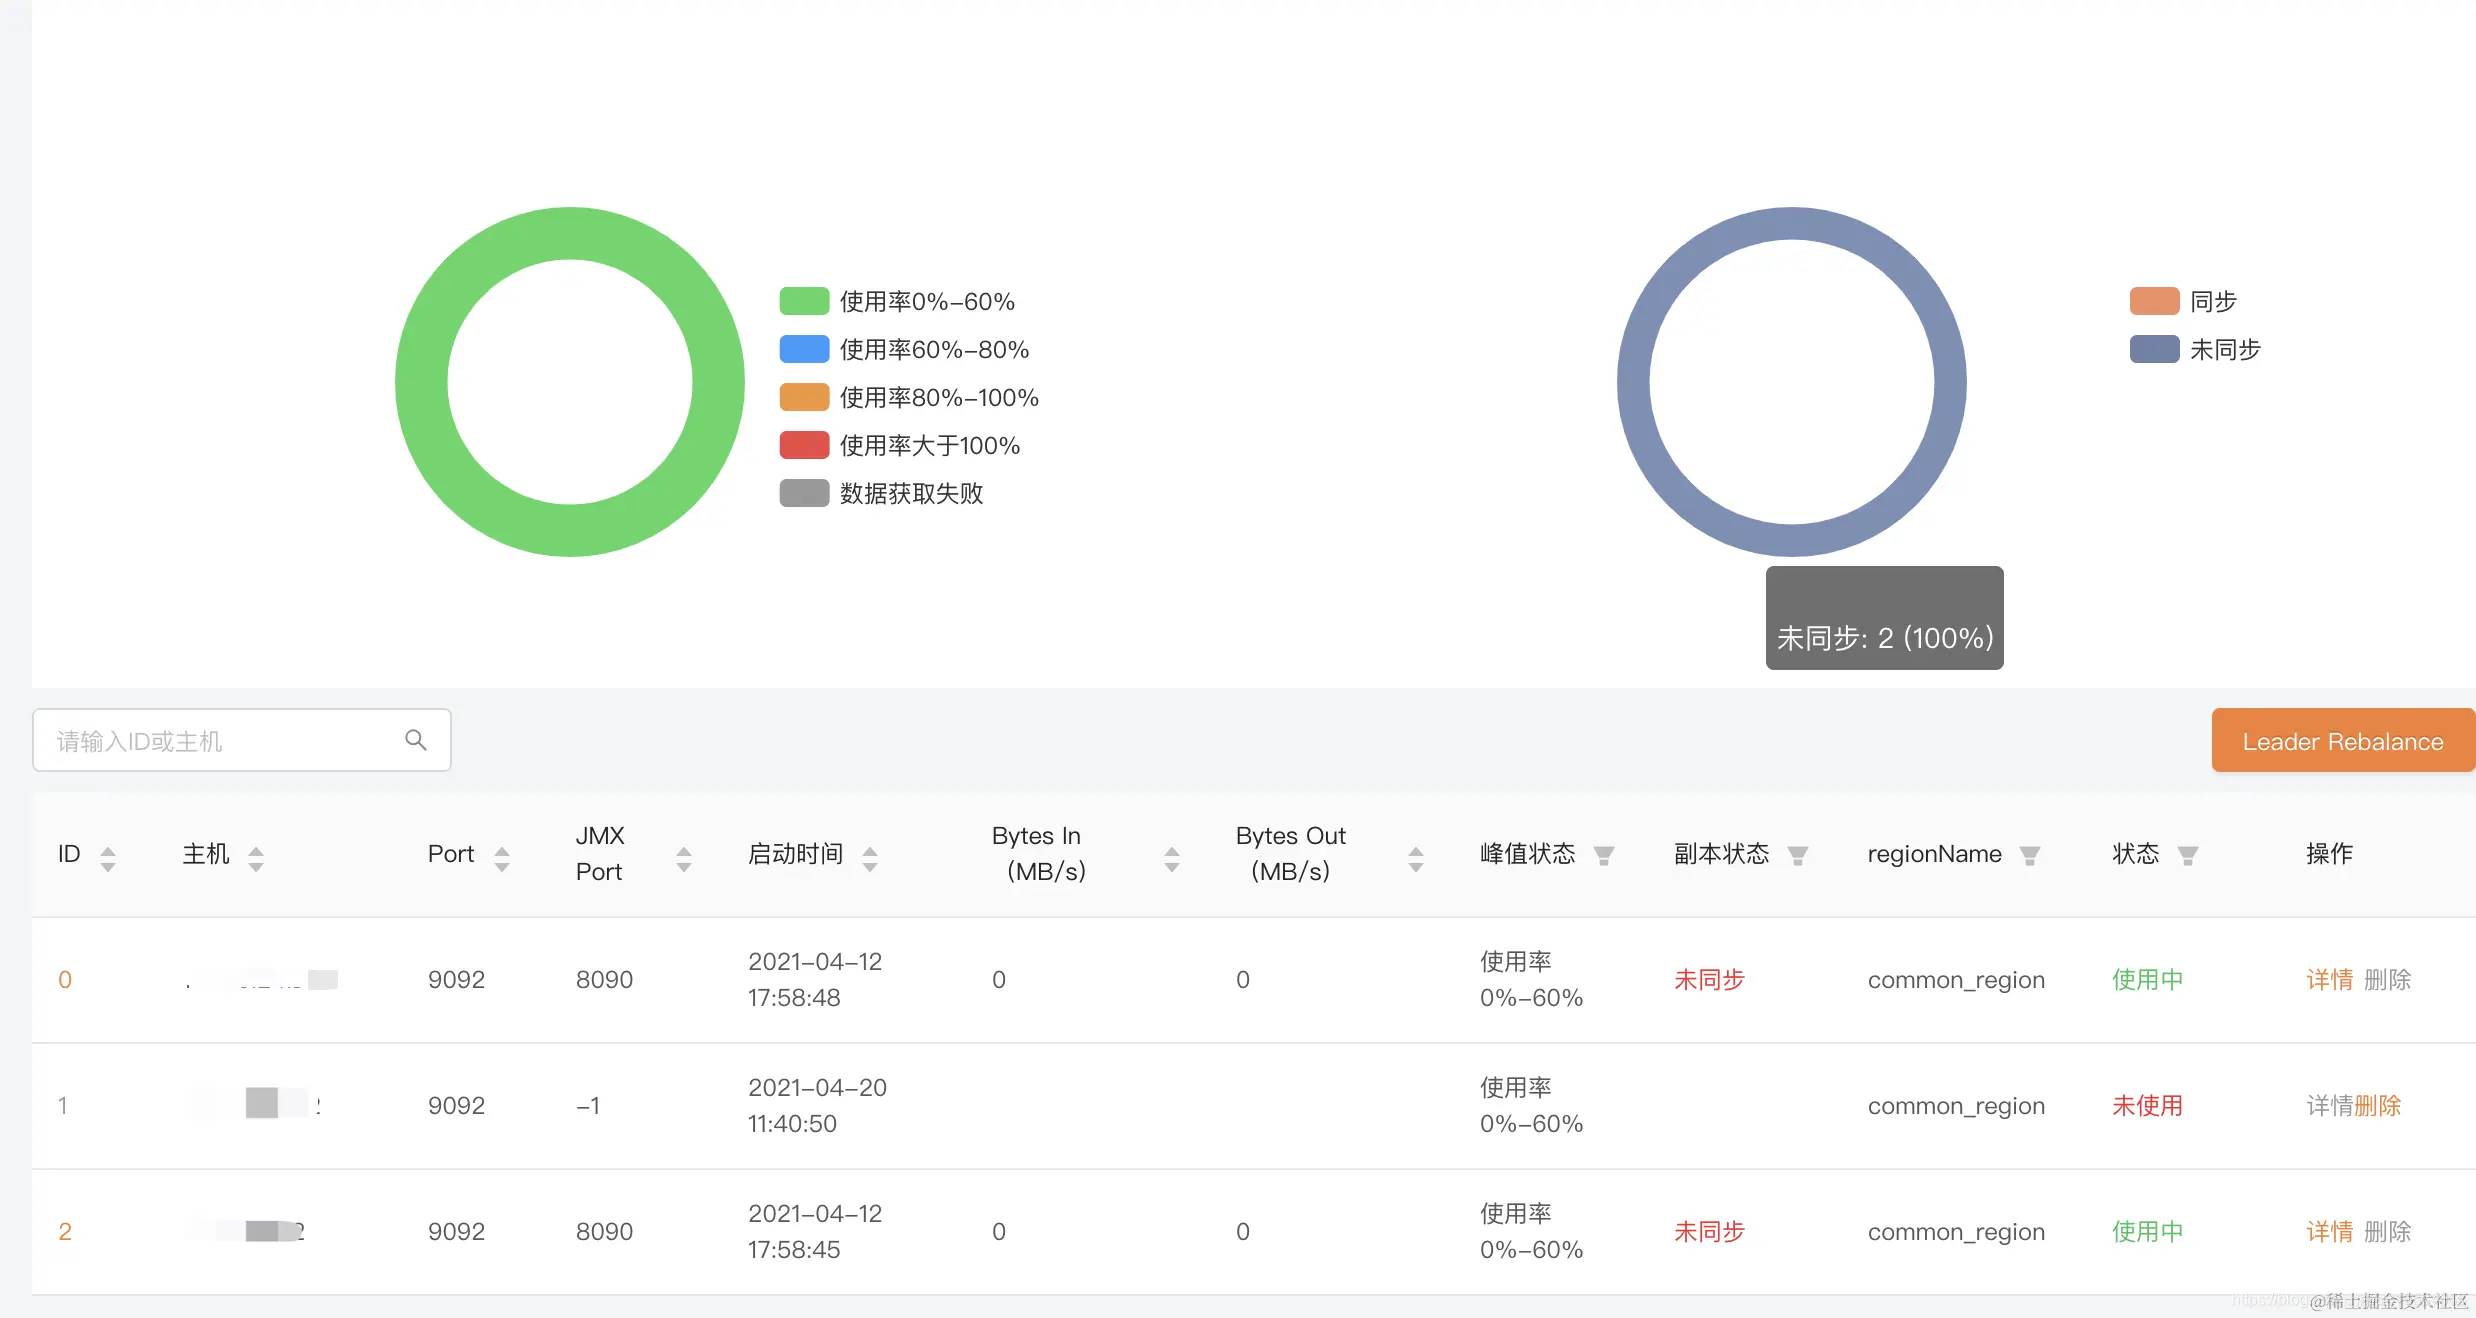This screenshot has height=1318, width=2476.
Task: Click the search magnifier icon
Action: pyautogui.click(x=416, y=740)
